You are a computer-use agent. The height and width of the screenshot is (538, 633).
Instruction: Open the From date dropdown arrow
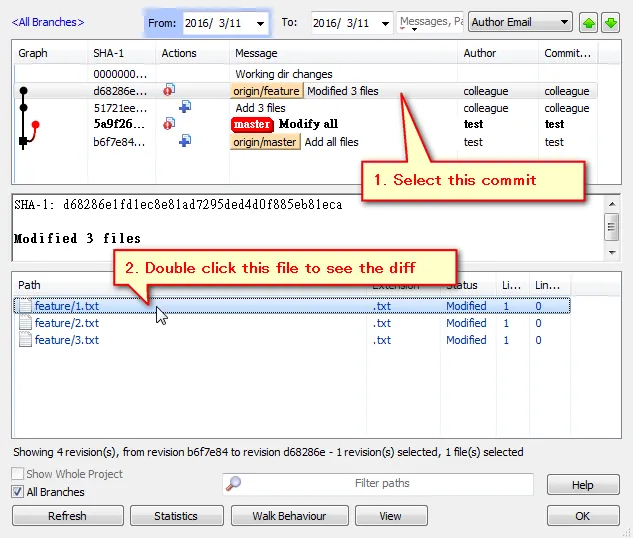[x=260, y=23]
